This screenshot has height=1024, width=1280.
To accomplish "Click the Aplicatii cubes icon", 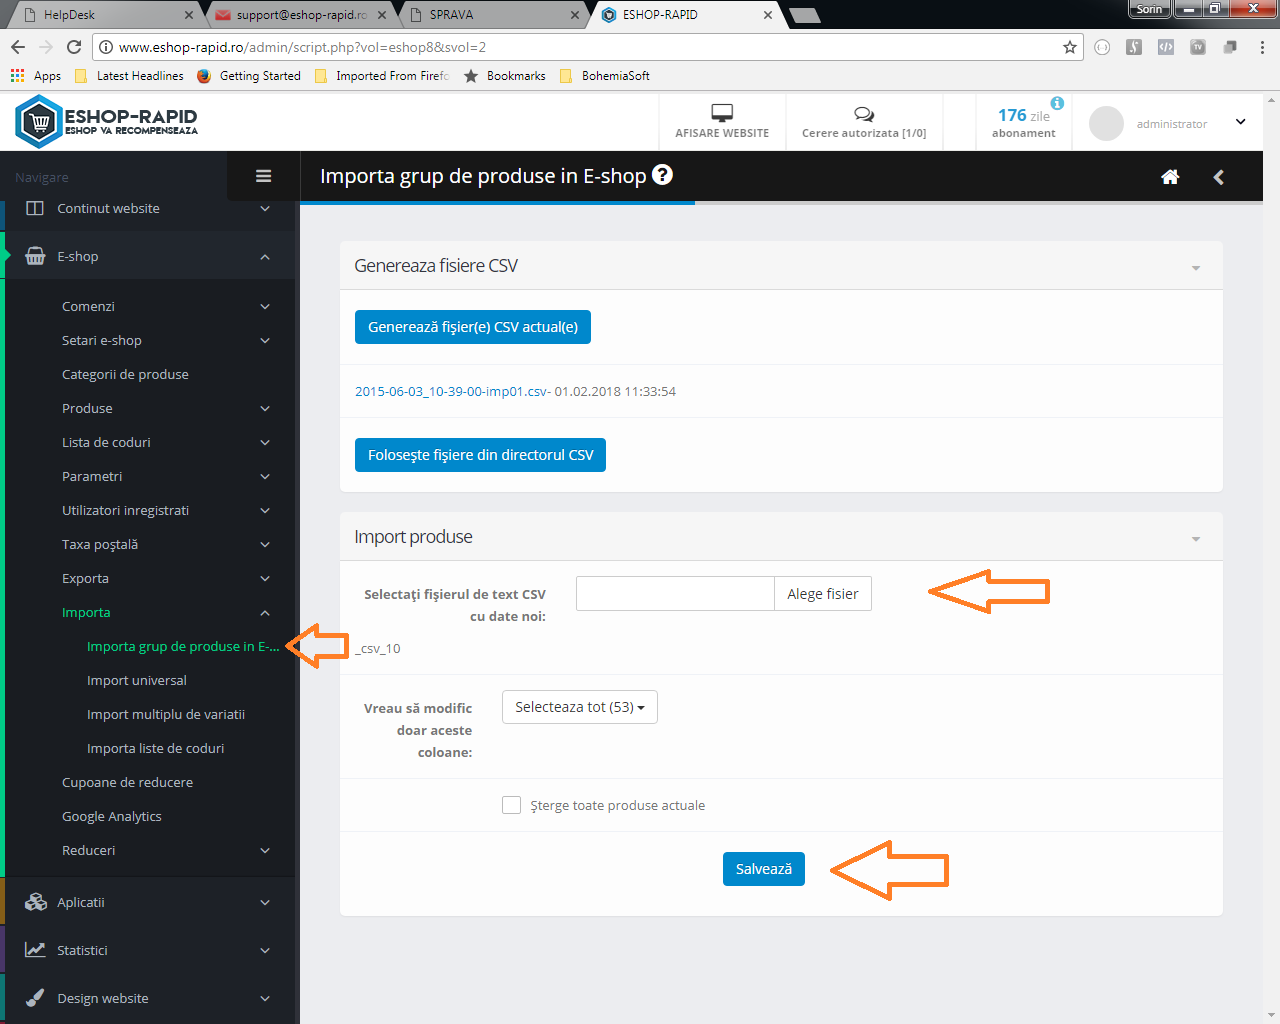I will tap(36, 902).
